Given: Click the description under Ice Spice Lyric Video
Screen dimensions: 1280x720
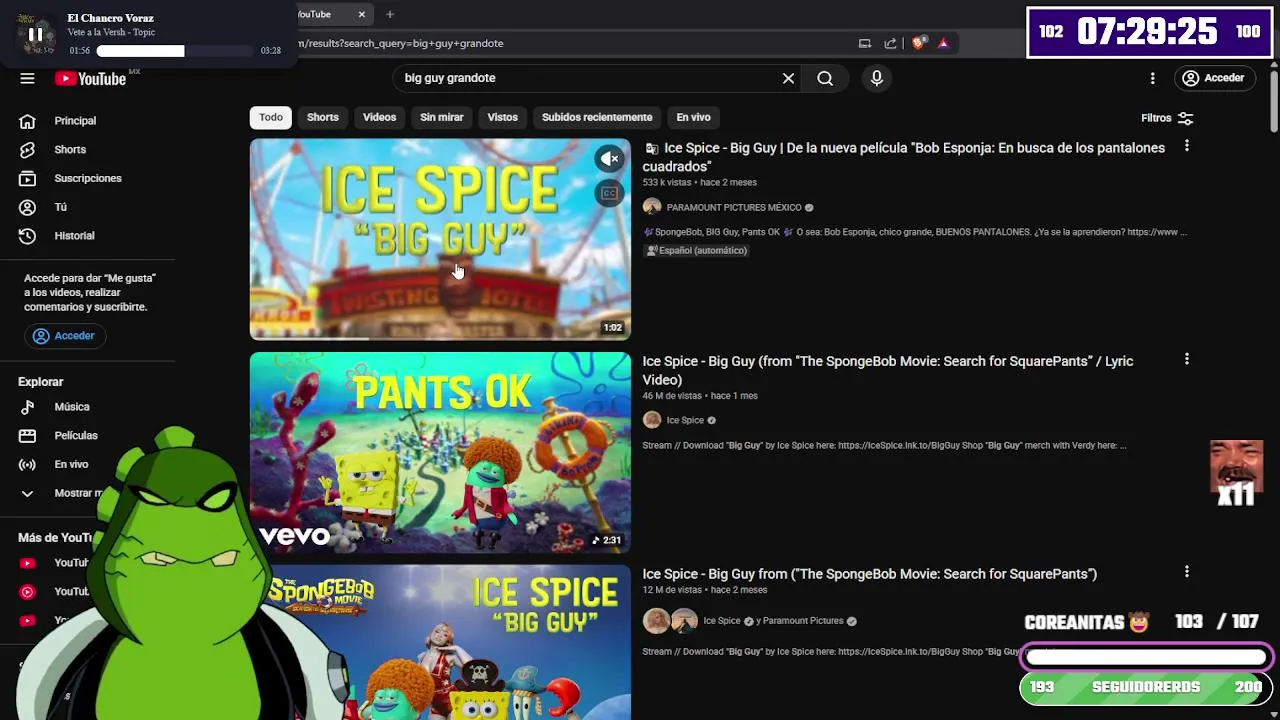Looking at the screenshot, I should pos(884,445).
